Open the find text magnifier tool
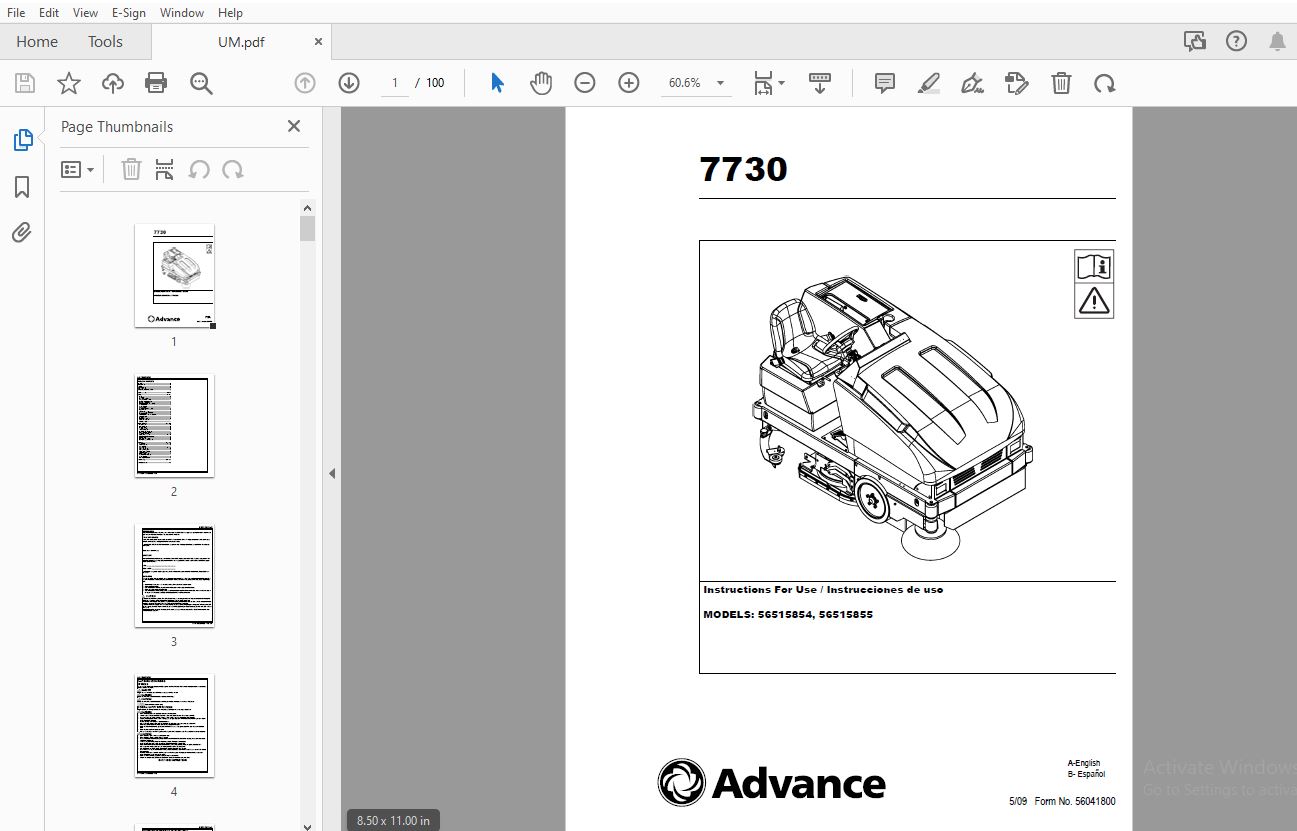This screenshot has height=831, width=1297. point(202,83)
